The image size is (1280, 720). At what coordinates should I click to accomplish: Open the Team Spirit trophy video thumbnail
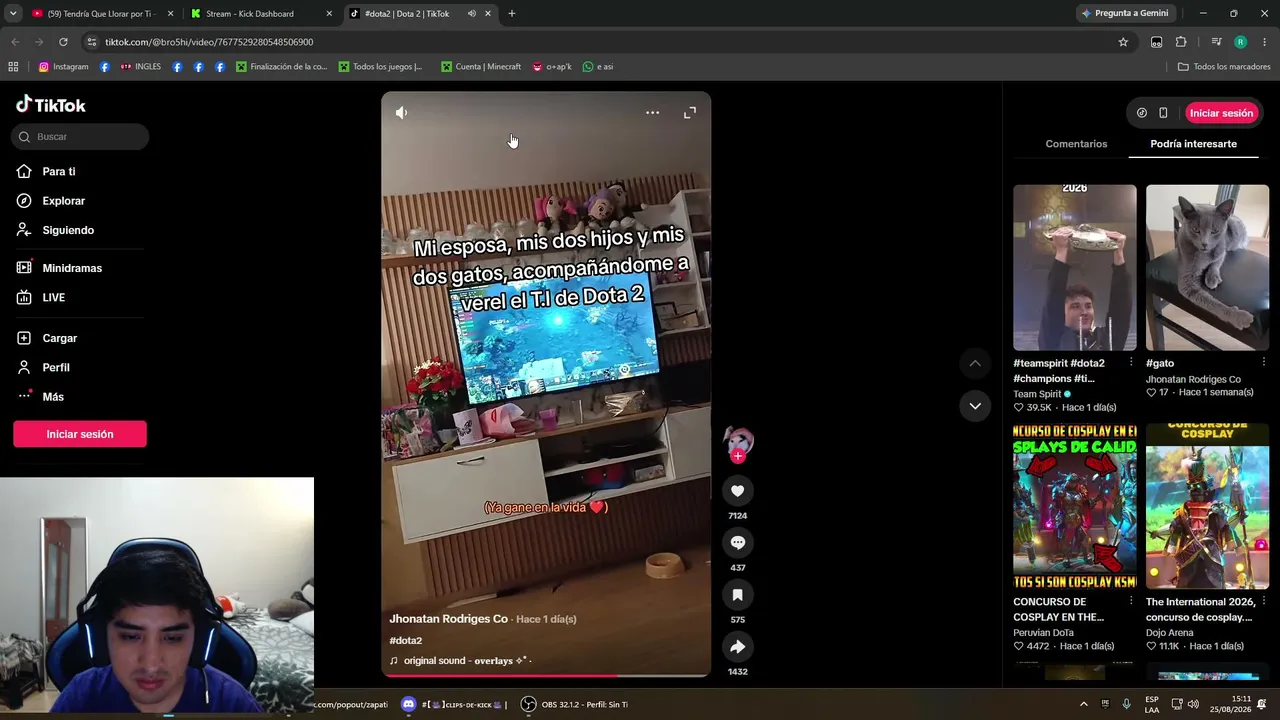click(x=1075, y=267)
